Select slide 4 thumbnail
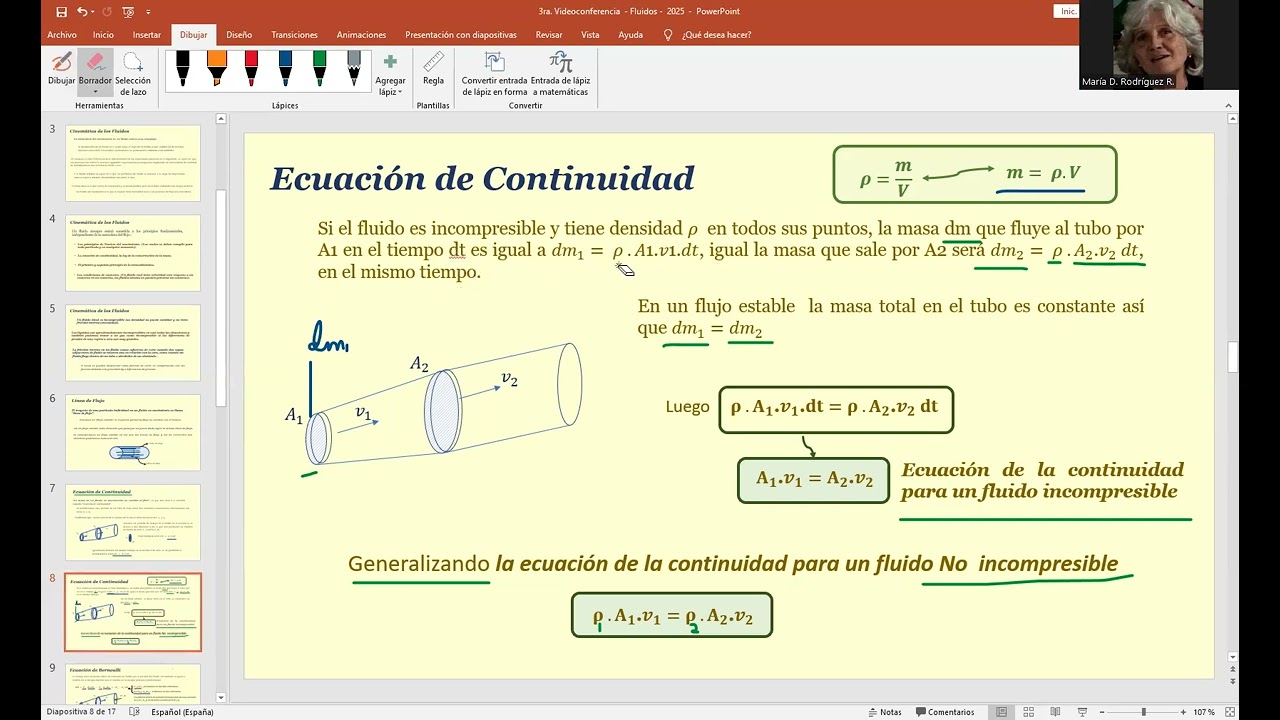 pyautogui.click(x=133, y=253)
